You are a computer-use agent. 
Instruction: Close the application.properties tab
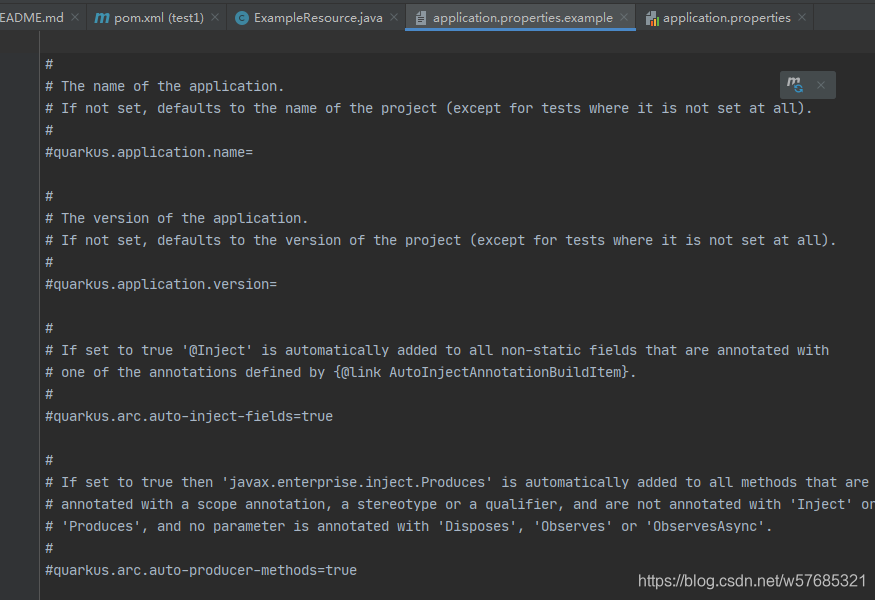[x=802, y=18]
